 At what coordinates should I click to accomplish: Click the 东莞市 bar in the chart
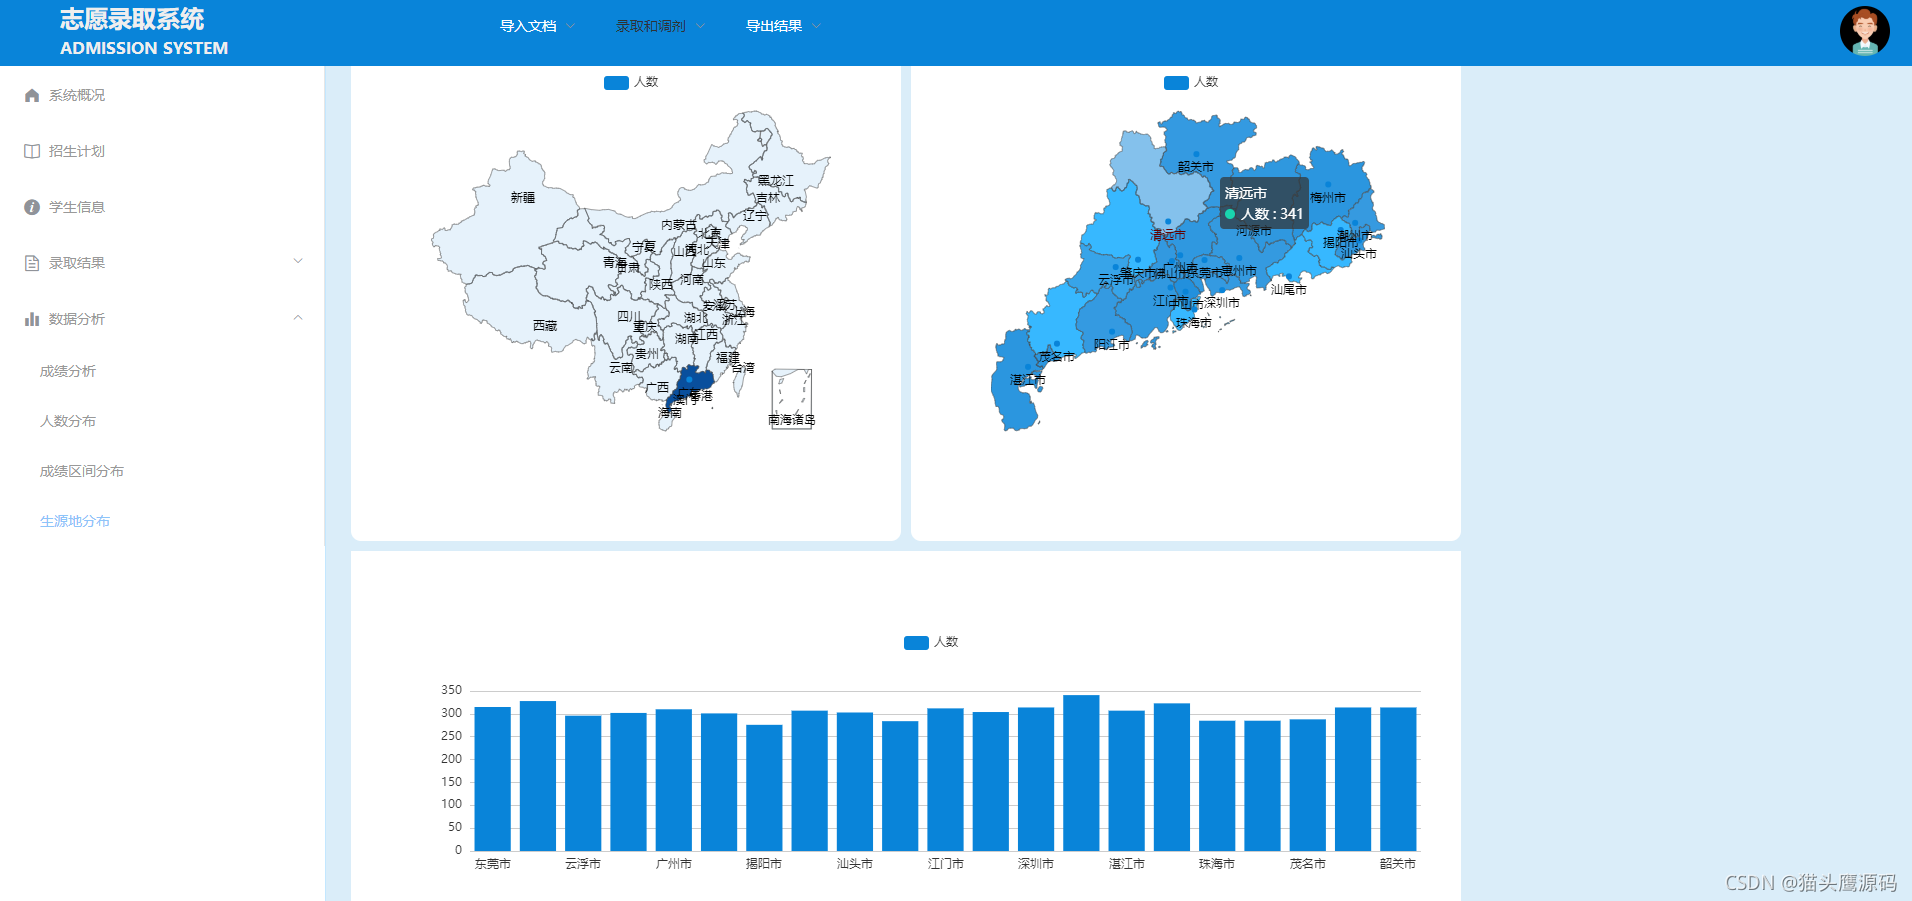tap(493, 779)
